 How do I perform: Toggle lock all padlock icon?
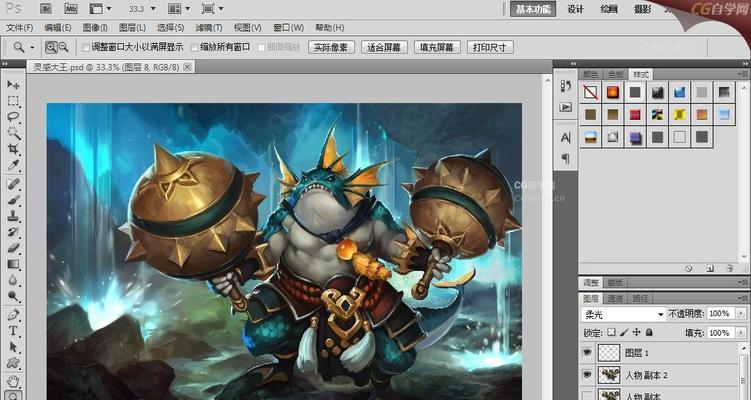click(649, 332)
